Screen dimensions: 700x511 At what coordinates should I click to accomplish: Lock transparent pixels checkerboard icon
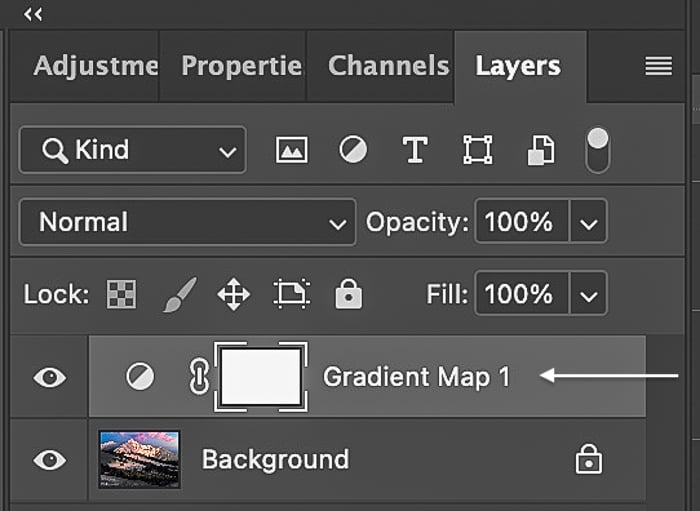pos(121,295)
